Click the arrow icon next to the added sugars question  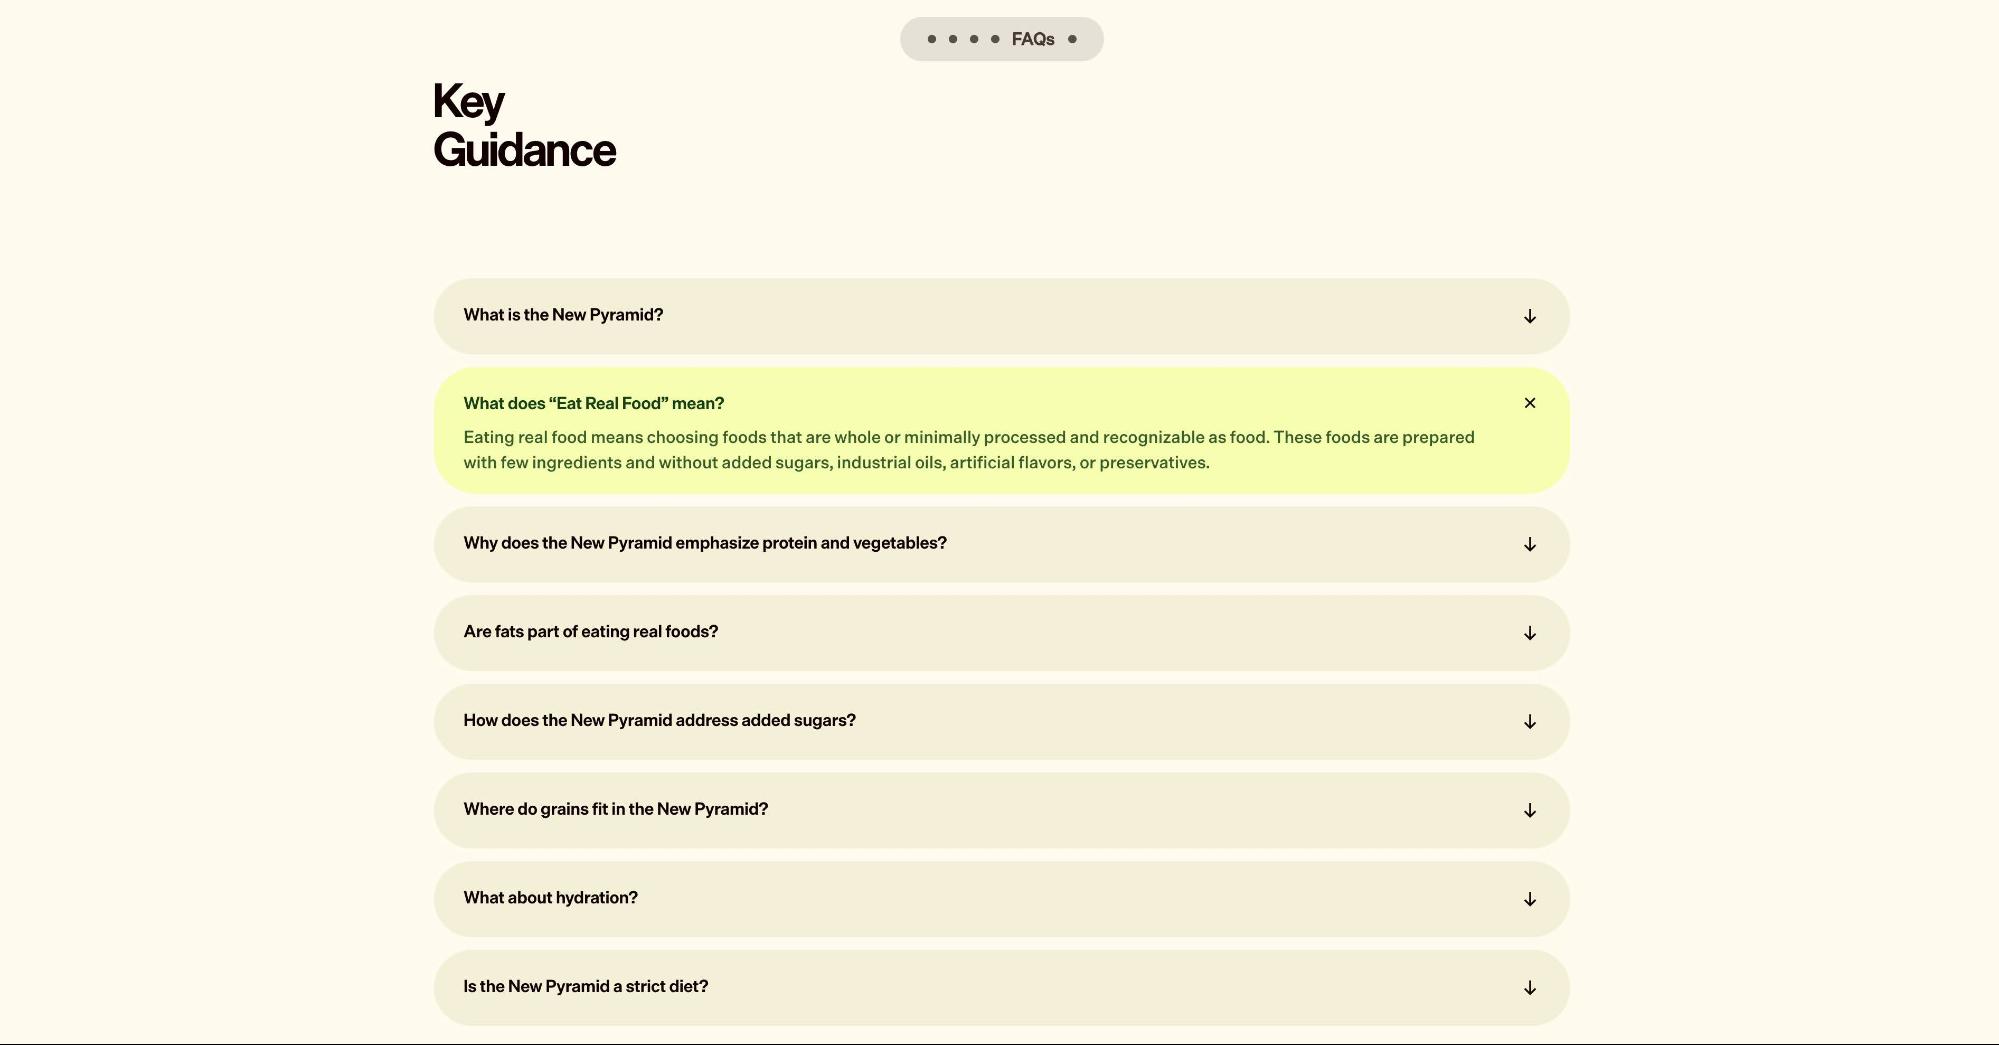tap(1529, 722)
